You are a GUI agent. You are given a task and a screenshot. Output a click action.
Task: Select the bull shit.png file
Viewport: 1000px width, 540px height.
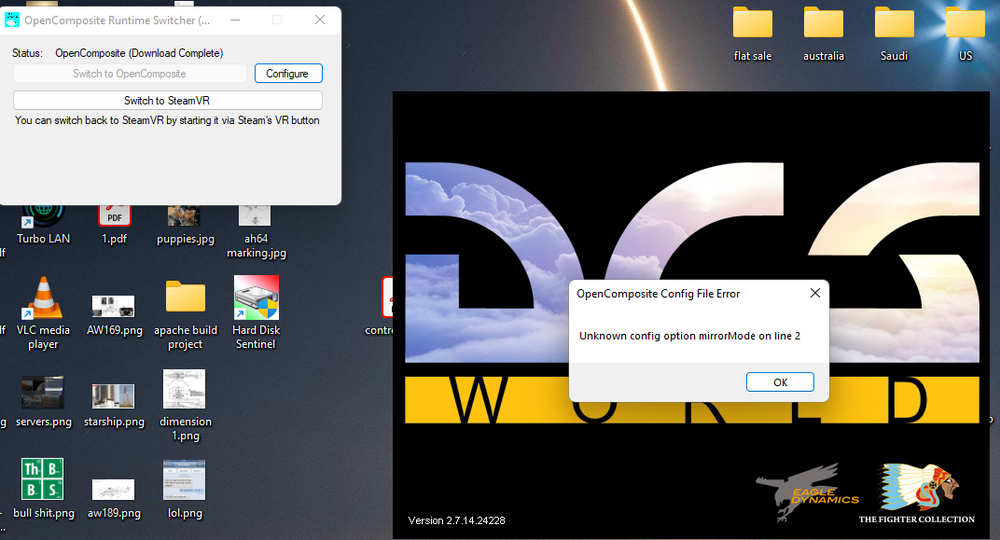point(43,488)
